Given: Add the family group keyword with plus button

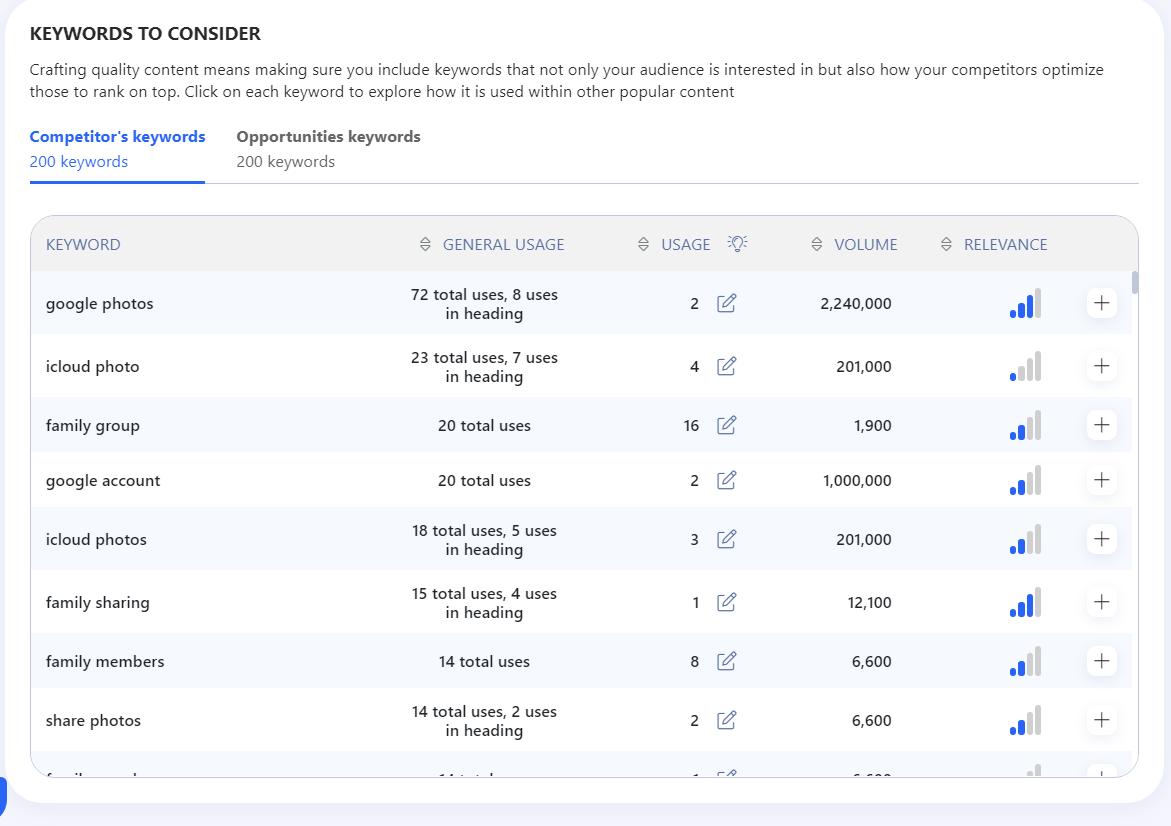Looking at the screenshot, I should [1102, 424].
